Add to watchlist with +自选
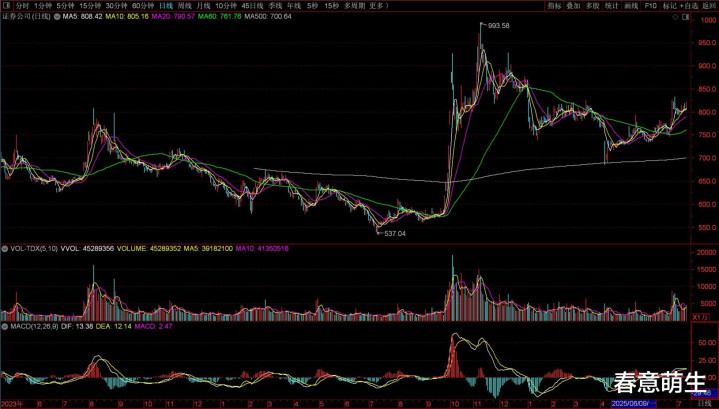This screenshot has width=719, height=409. tap(689, 6)
